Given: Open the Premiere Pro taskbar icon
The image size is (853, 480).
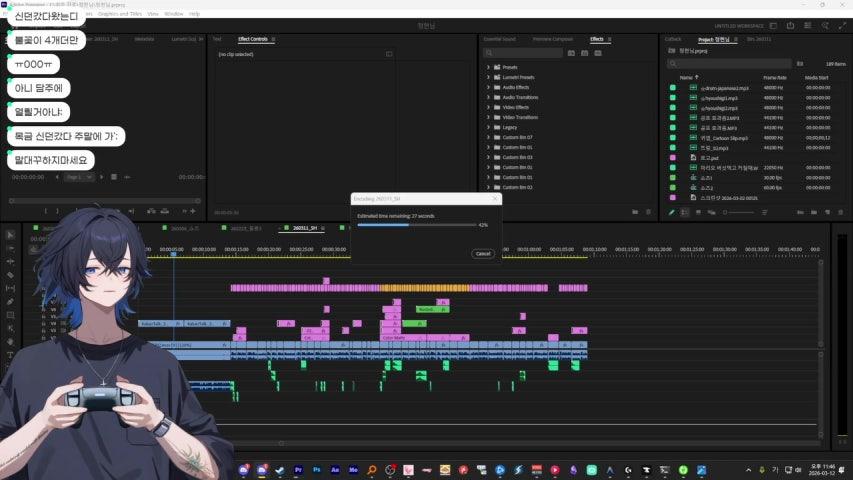Looking at the screenshot, I should [x=298, y=470].
